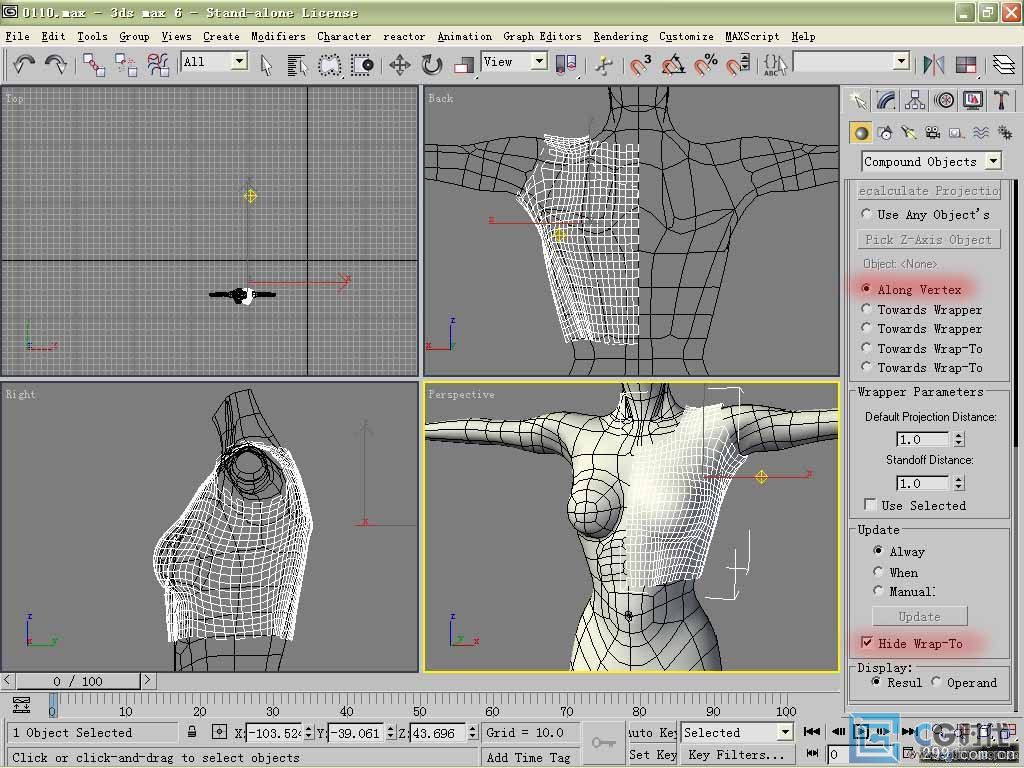1024x768 pixels.
Task: Open the View reference coordinate dropdown
Action: 539,62
